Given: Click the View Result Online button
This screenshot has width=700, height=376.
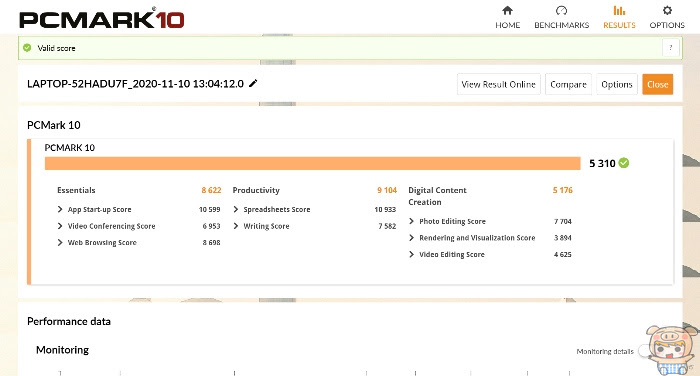Looking at the screenshot, I should (499, 84).
